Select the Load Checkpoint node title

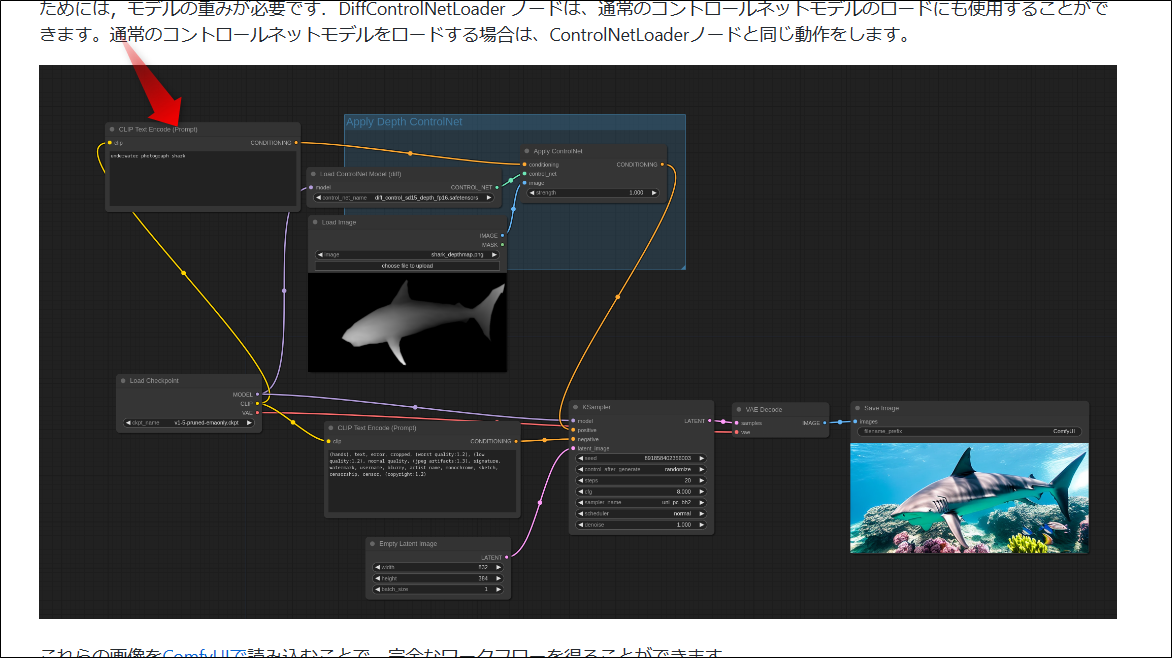[x=154, y=381]
